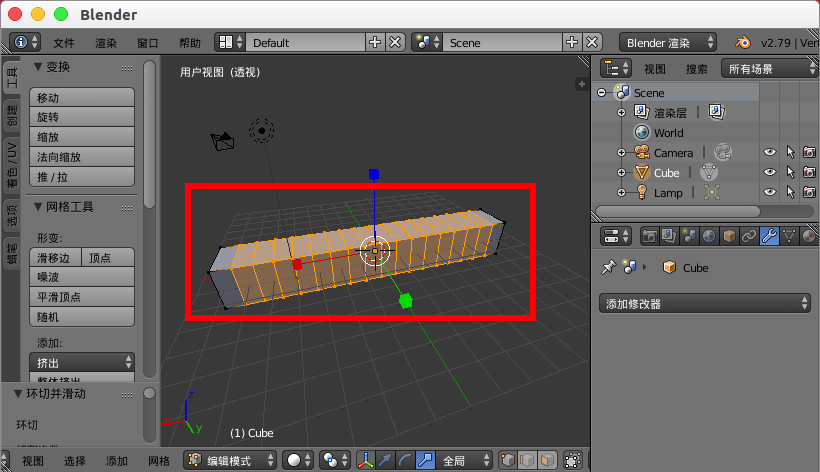Open the 添加修改器 dropdown
Image resolution: width=820 pixels, height=472 pixels.
point(705,304)
